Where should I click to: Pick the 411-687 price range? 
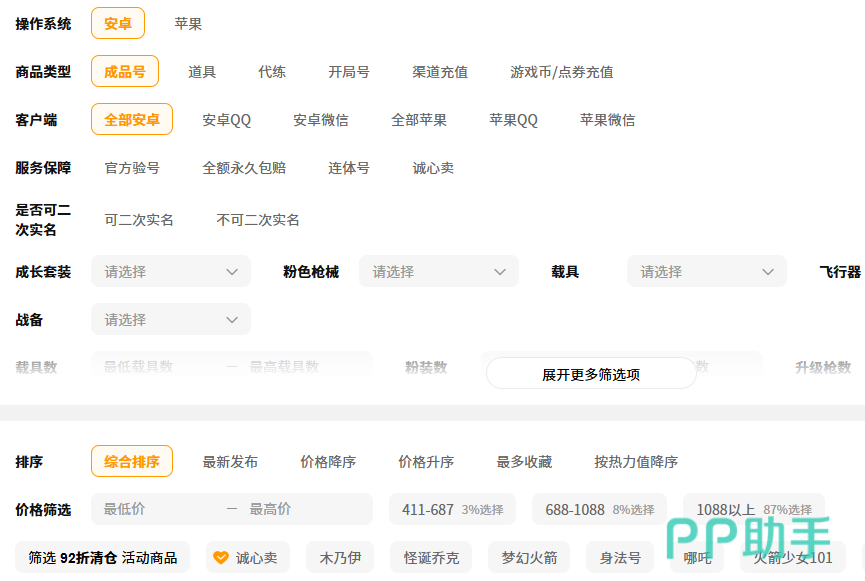[x=452, y=509]
